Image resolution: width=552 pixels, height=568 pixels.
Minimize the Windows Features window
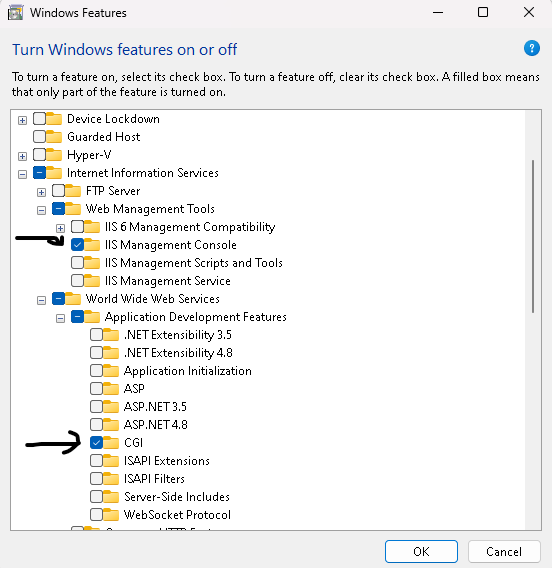pos(438,13)
